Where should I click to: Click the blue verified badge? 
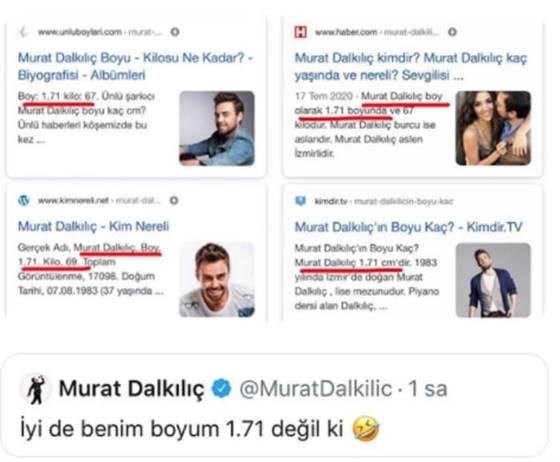click(x=221, y=388)
